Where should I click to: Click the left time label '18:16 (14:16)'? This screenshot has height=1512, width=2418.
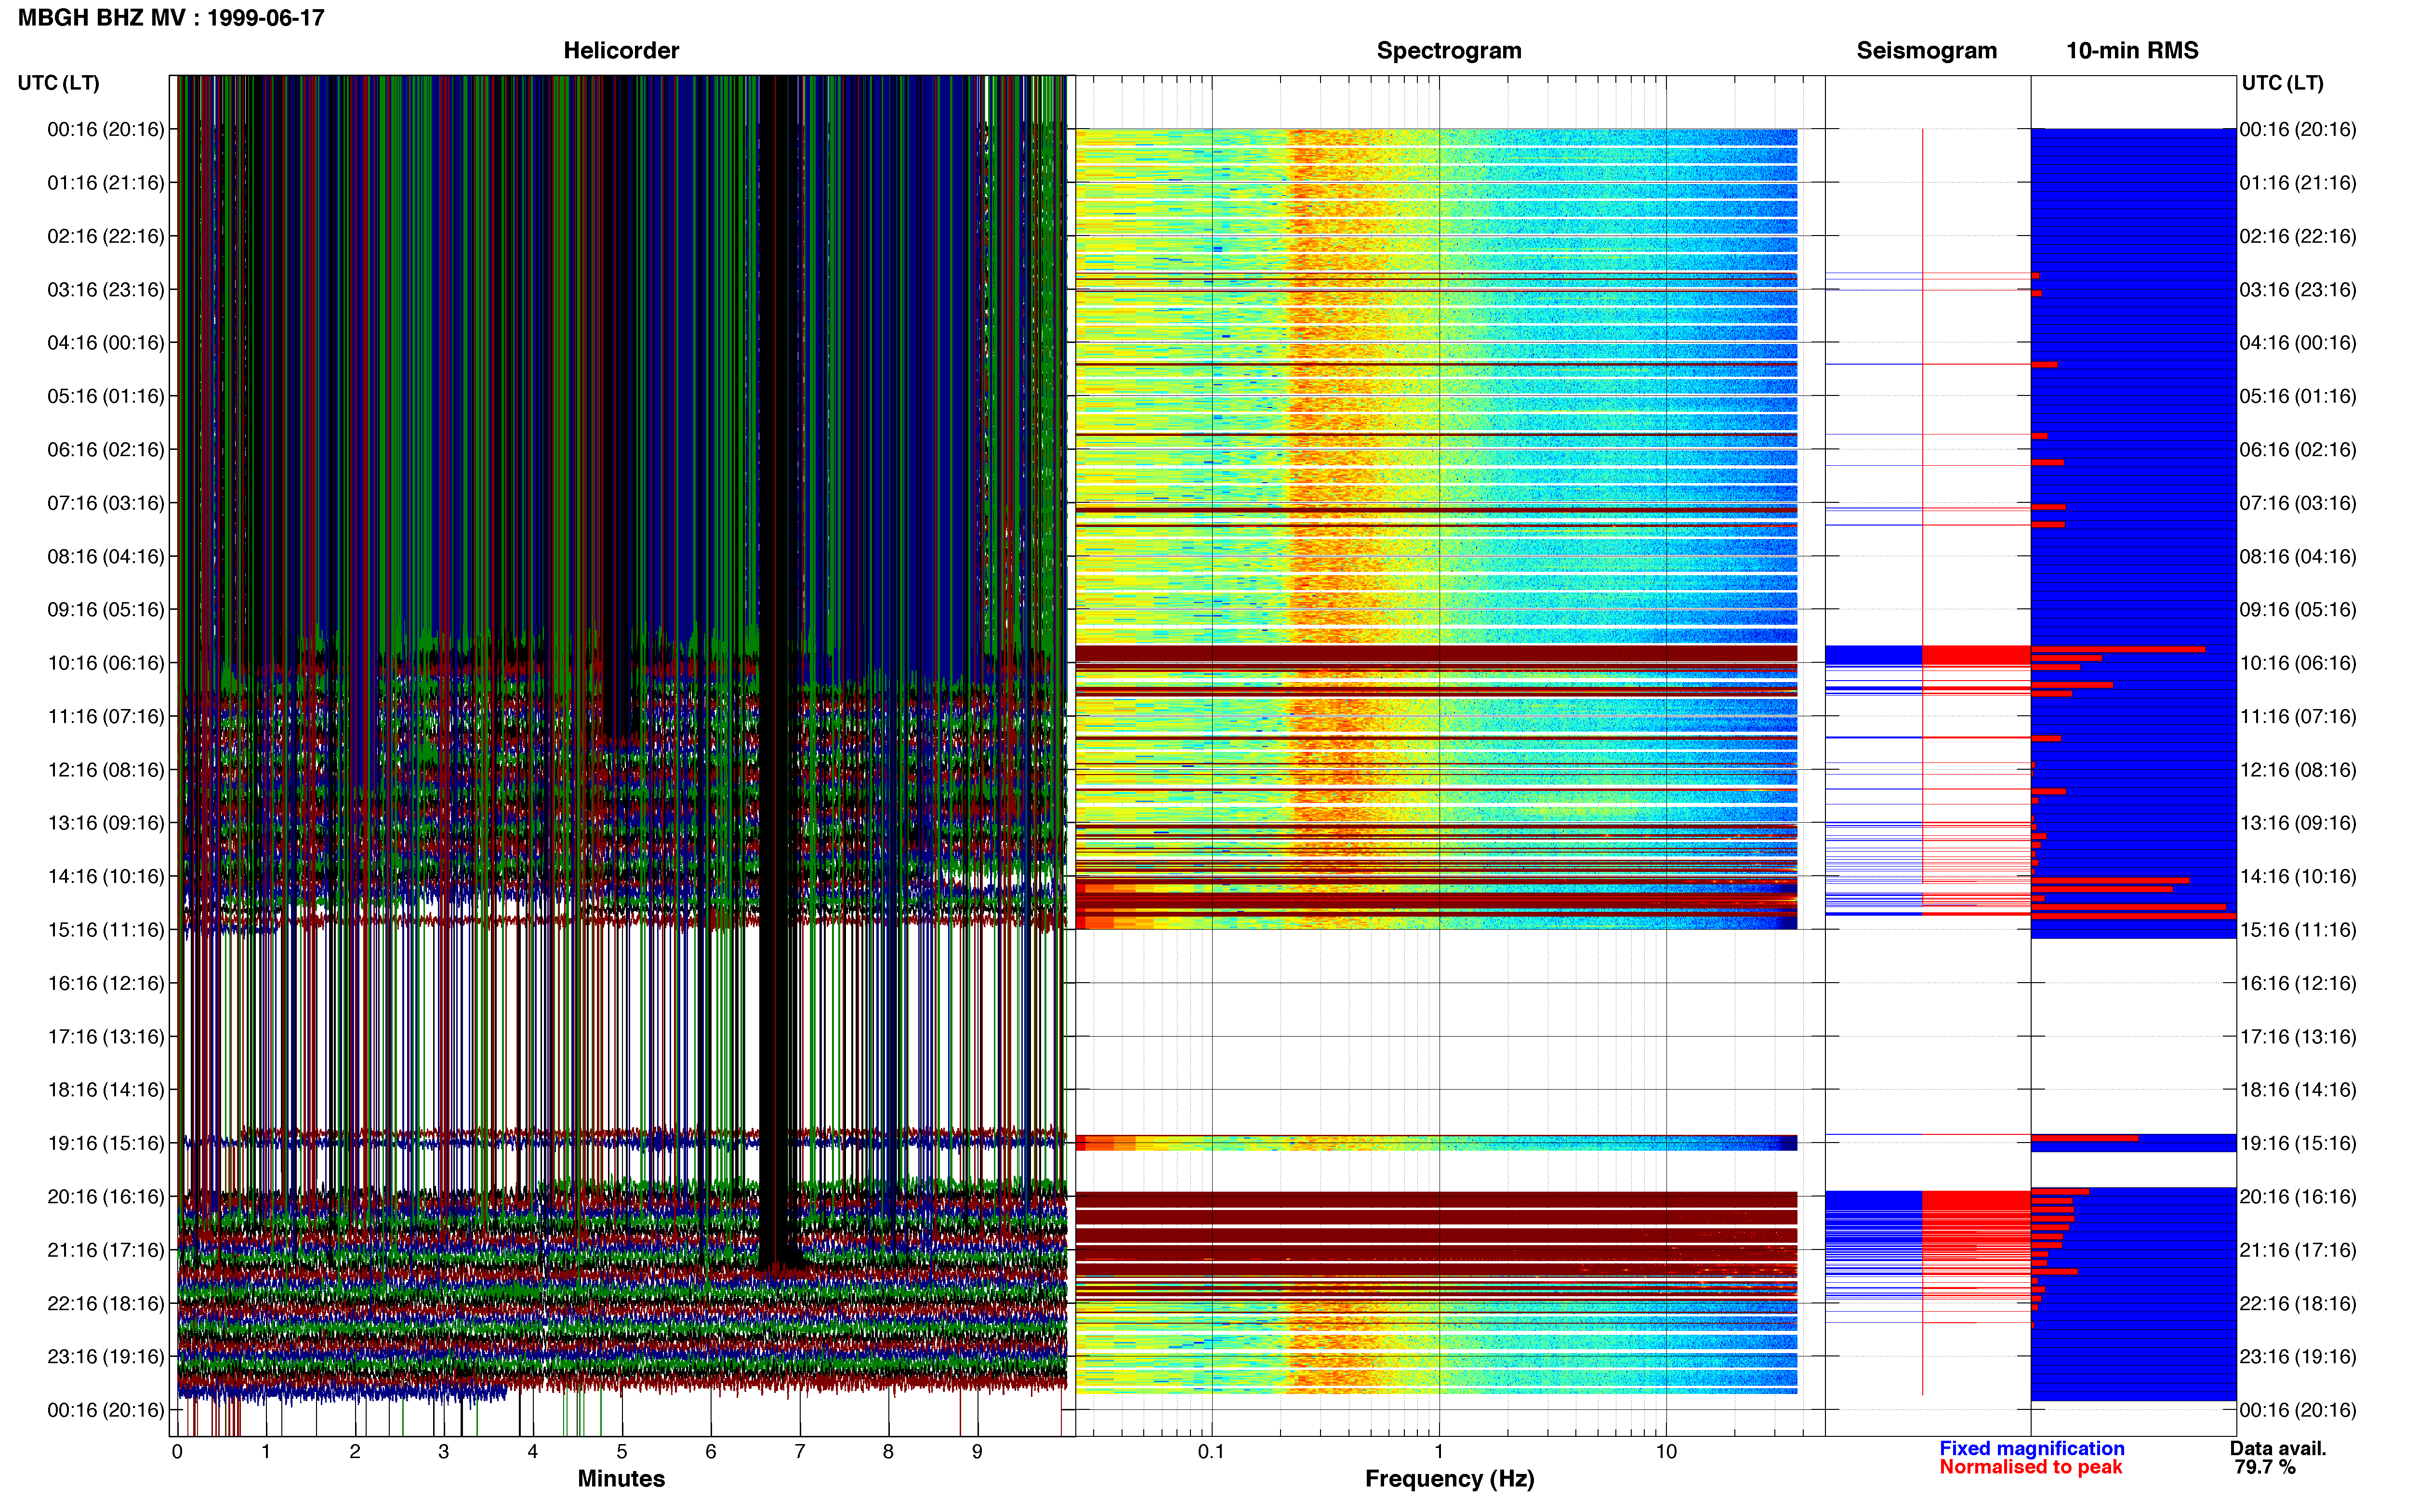(106, 1090)
